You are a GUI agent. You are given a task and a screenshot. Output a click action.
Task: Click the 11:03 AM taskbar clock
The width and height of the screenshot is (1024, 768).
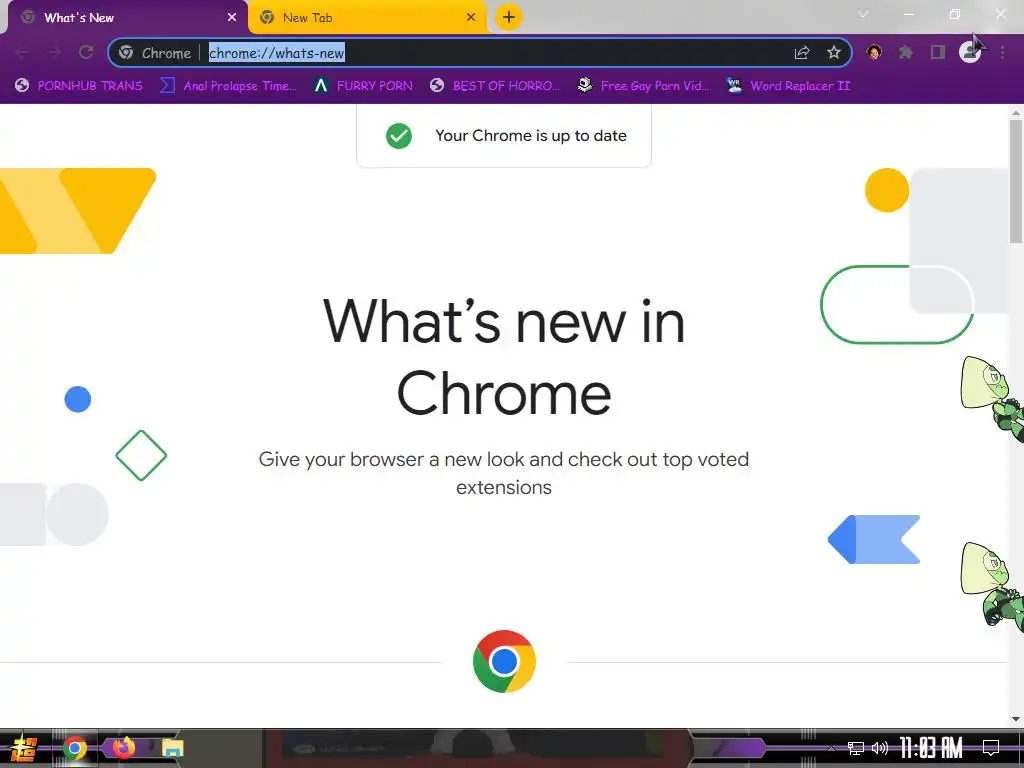pyautogui.click(x=931, y=748)
